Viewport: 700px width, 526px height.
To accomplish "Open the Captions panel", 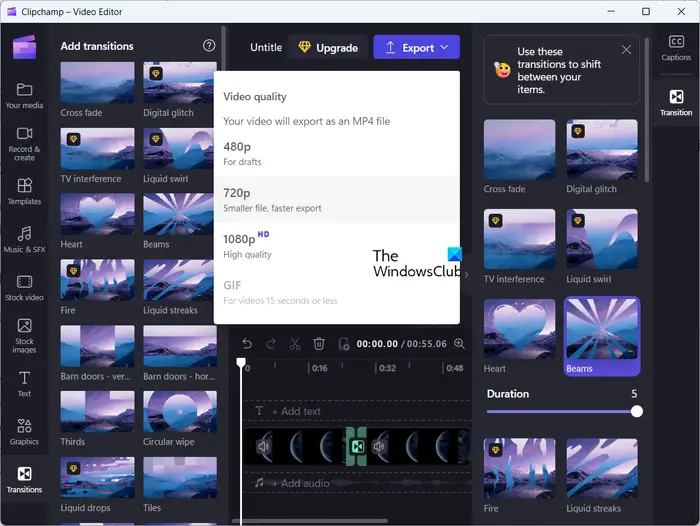I will pyautogui.click(x=676, y=48).
